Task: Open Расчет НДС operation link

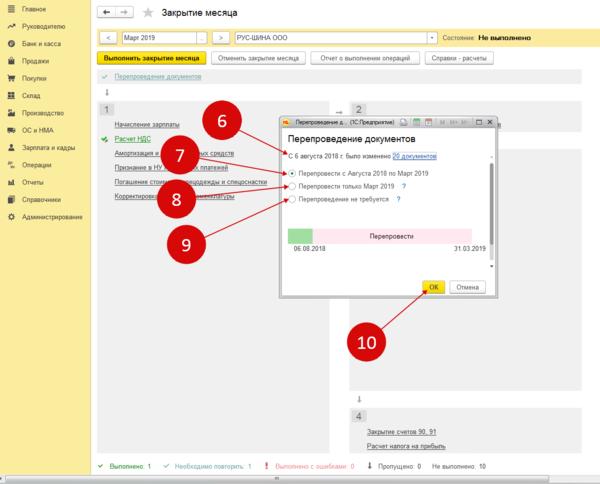Action: click(132, 139)
